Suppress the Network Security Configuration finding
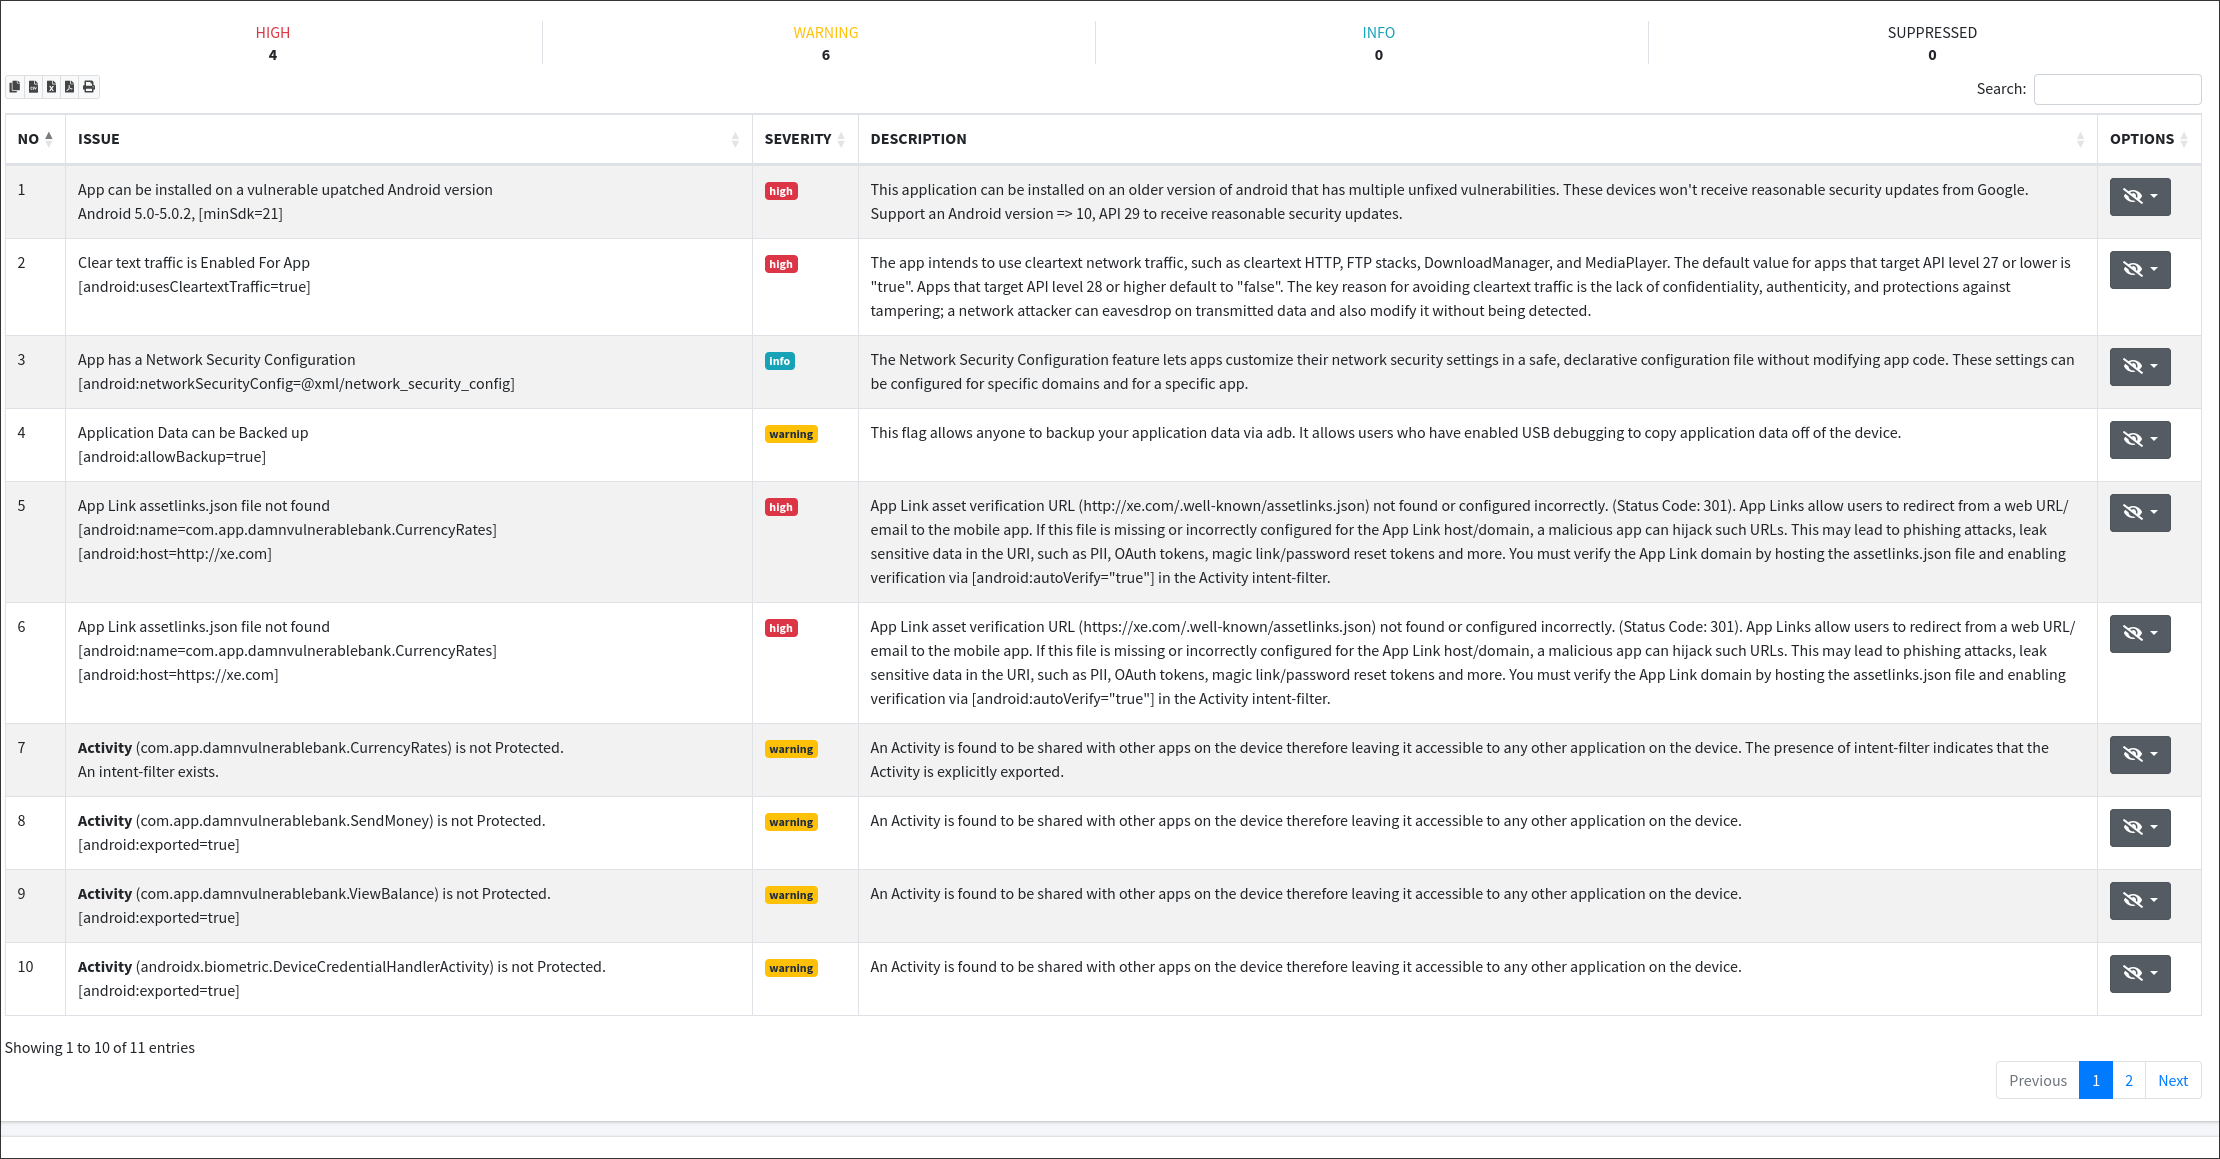This screenshot has height=1159, width=2220. [x=2139, y=366]
